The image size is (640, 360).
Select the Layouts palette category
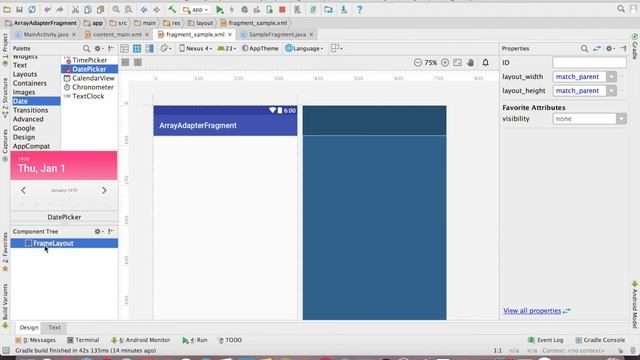click(25, 74)
